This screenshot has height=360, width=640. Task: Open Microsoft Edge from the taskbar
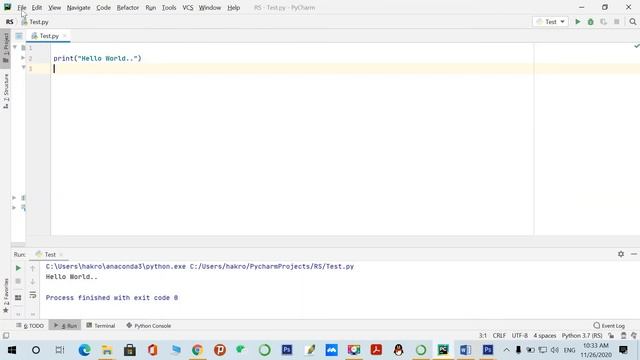(x=84, y=350)
